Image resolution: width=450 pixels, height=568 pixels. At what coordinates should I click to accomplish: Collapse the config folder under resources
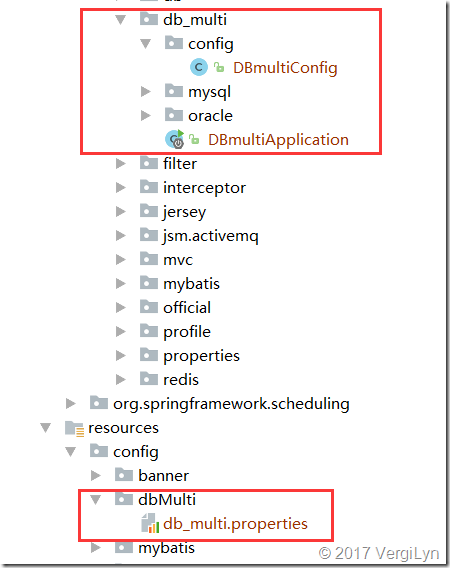coord(70,451)
